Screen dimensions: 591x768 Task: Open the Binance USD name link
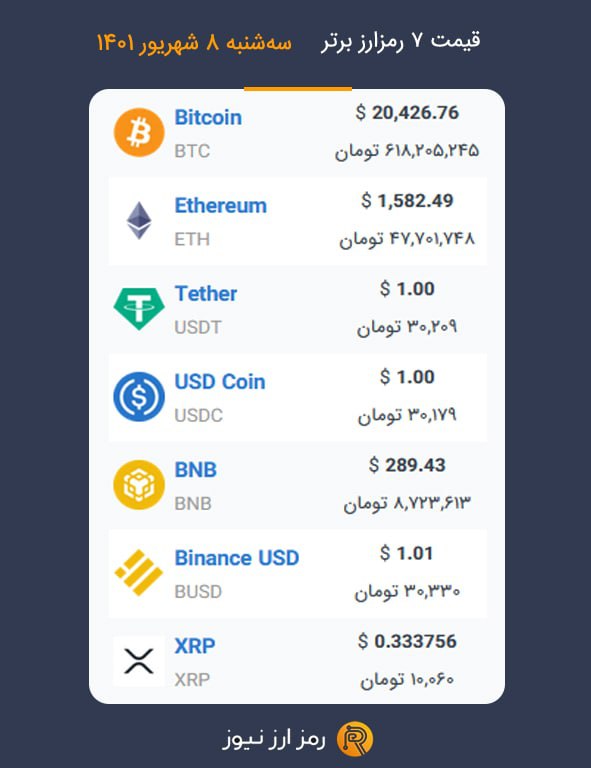[x=237, y=558]
